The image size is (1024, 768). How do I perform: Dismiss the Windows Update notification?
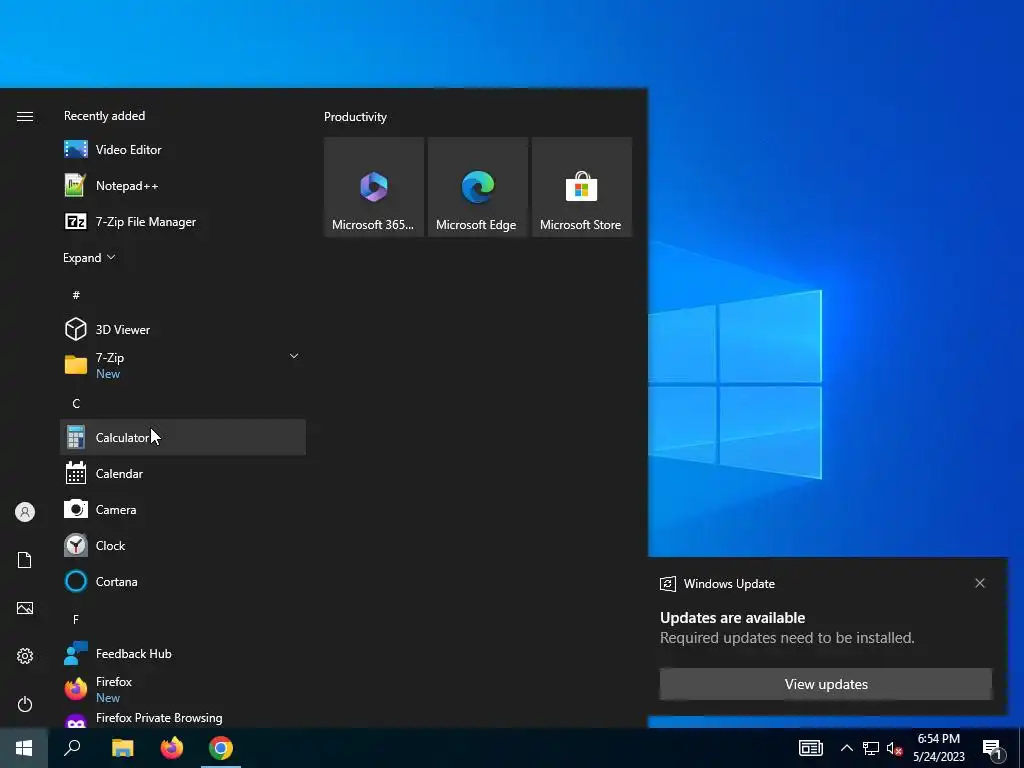click(x=980, y=583)
